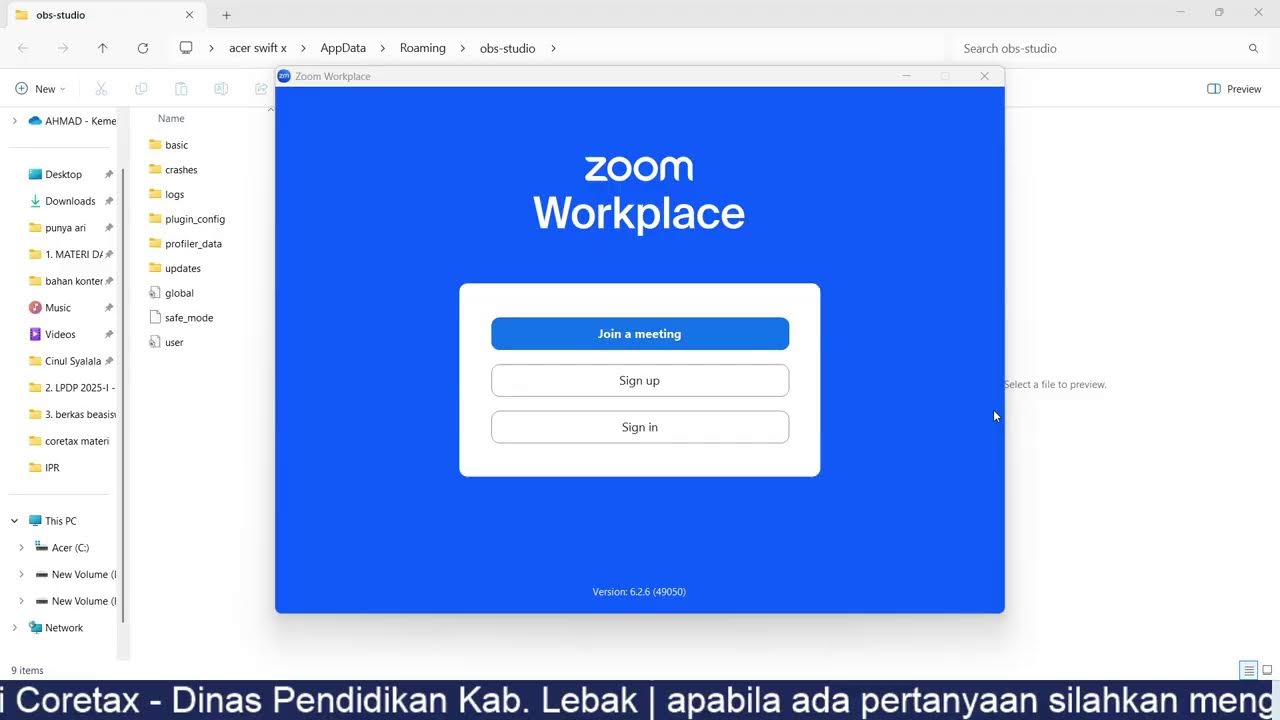Select the updates folder
The image size is (1280, 720).
[183, 268]
